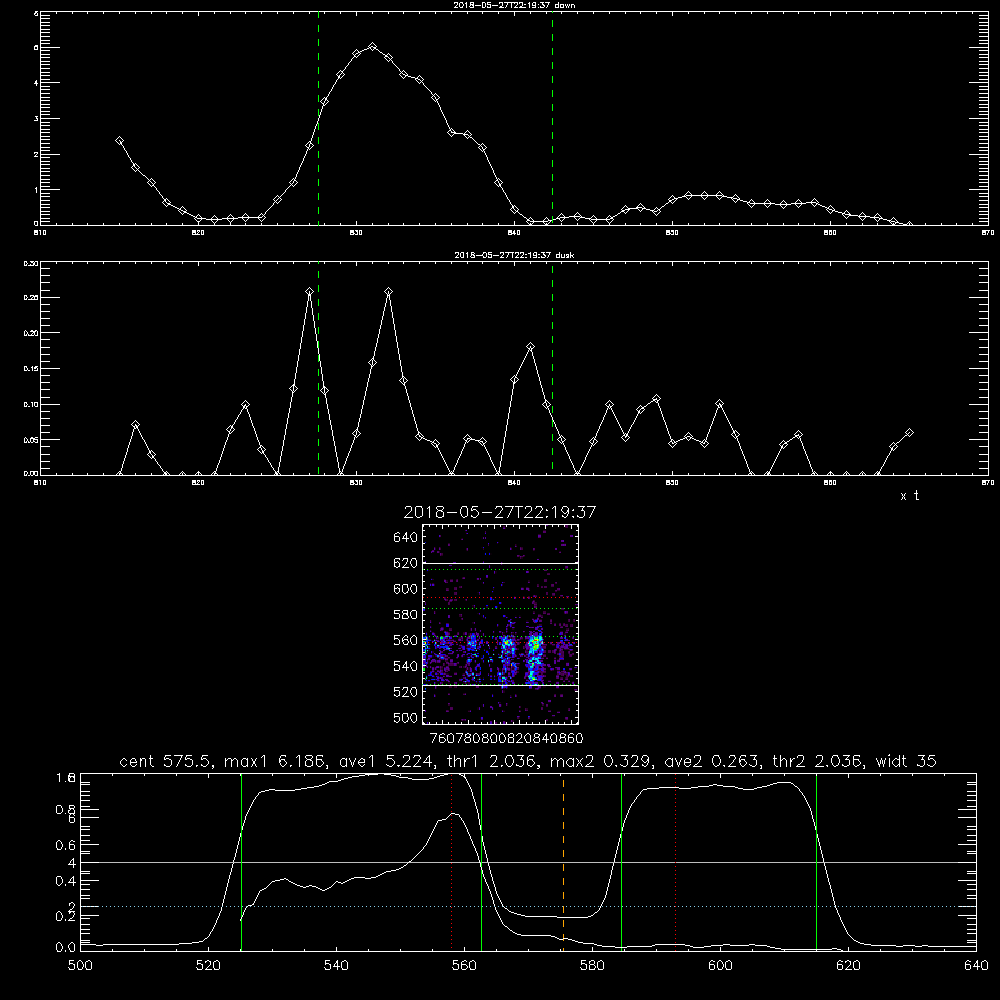Click x-axis label '540' on bottom plot
Viewport: 1000px width, 1000px height.
336,966
